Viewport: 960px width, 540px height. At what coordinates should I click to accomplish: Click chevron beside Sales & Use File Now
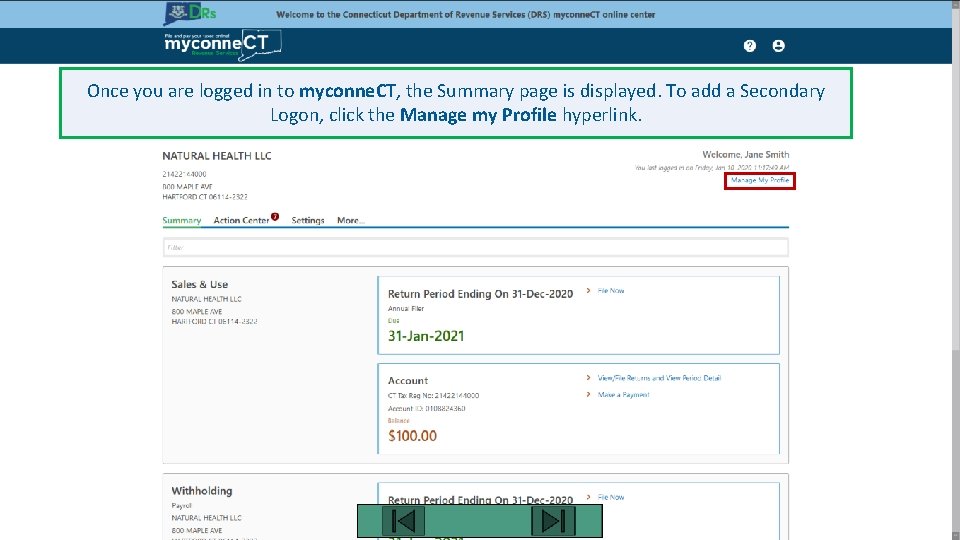pos(588,291)
